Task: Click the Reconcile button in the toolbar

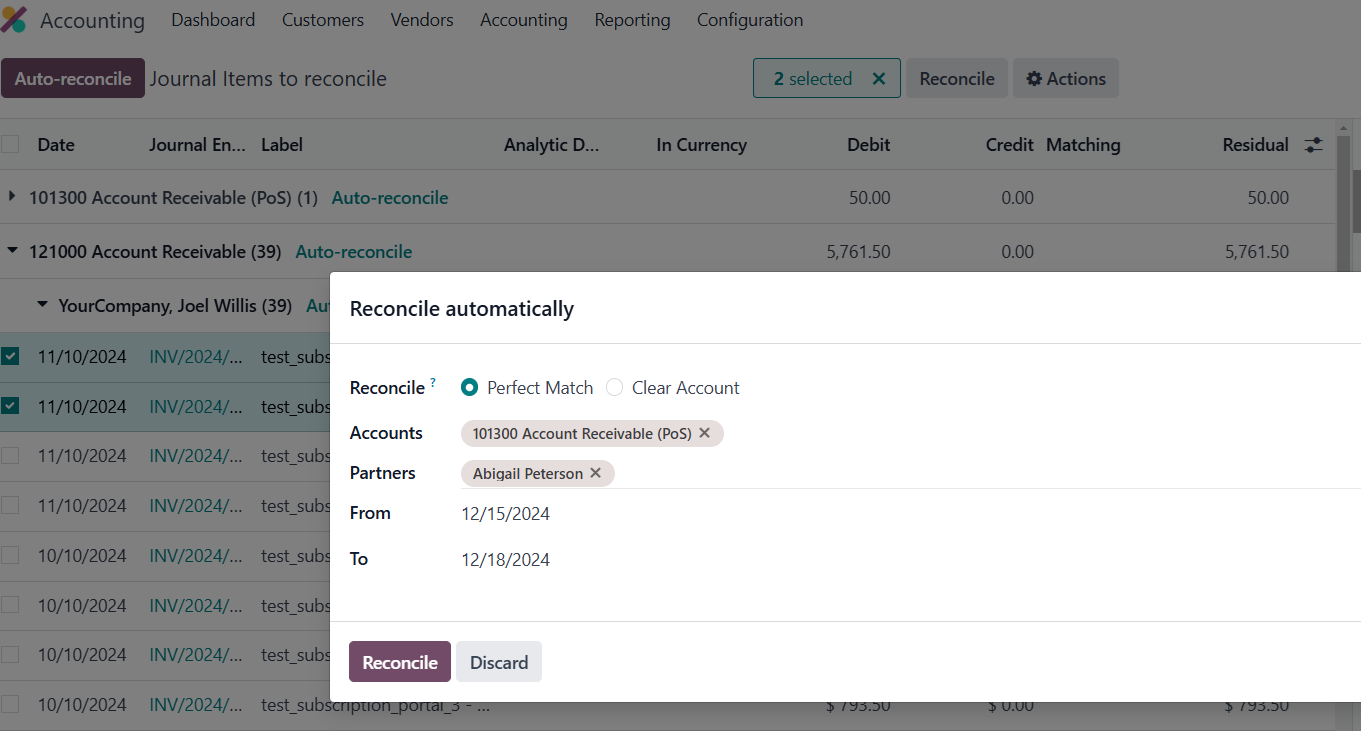Action: [957, 79]
